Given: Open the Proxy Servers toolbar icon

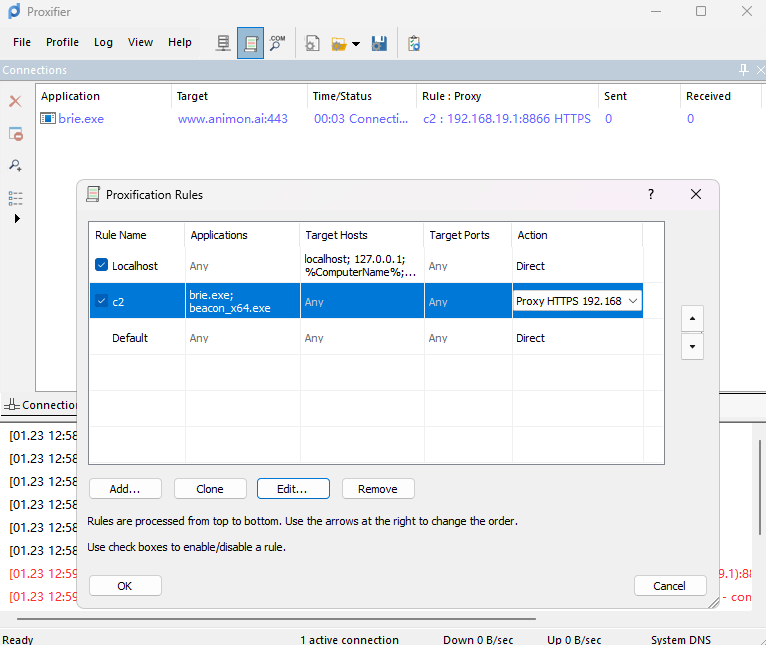Looking at the screenshot, I should click(223, 43).
